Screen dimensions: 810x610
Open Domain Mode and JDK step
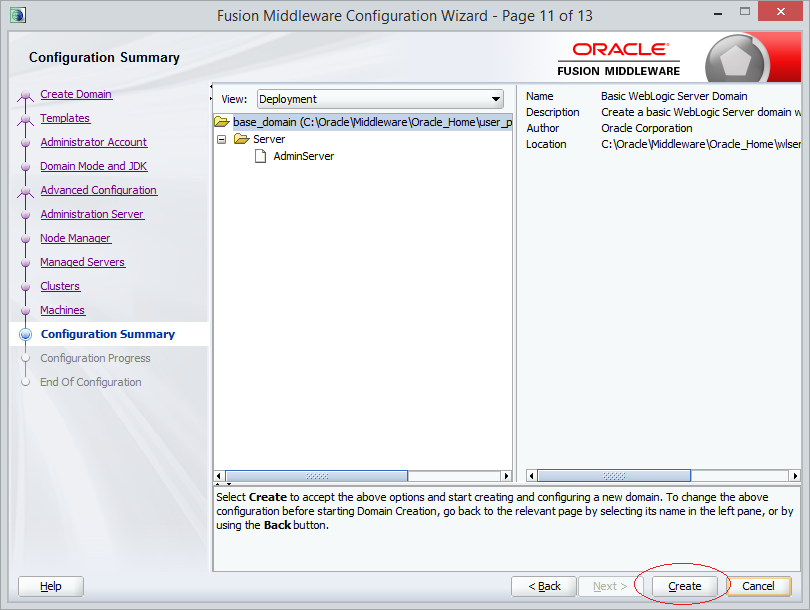click(x=94, y=166)
